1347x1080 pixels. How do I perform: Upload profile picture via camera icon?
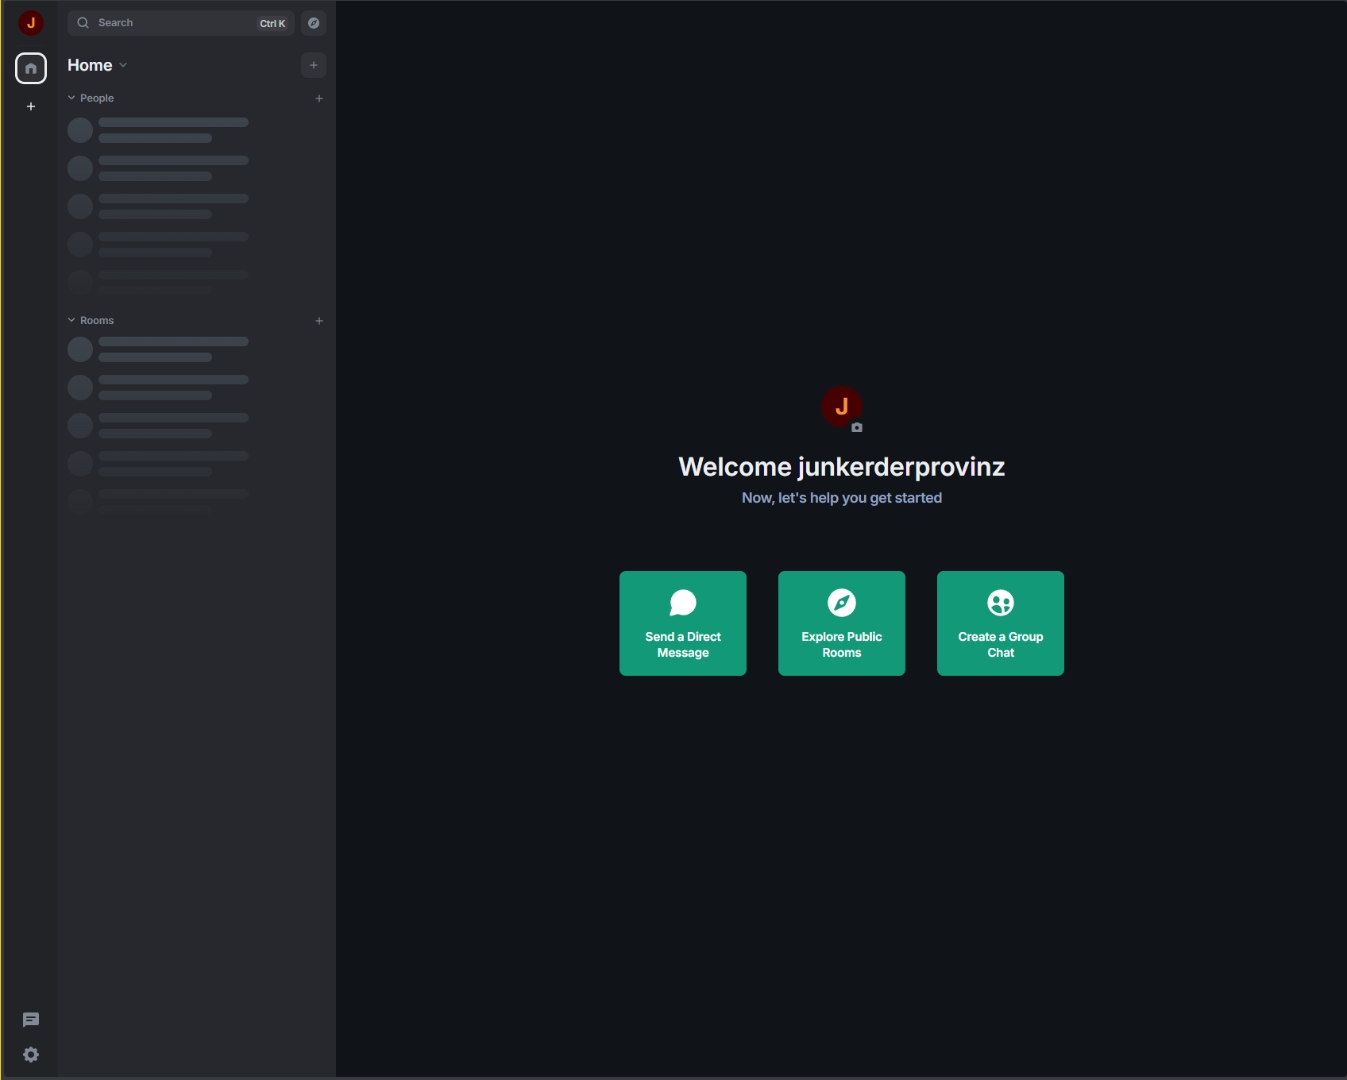[857, 427]
